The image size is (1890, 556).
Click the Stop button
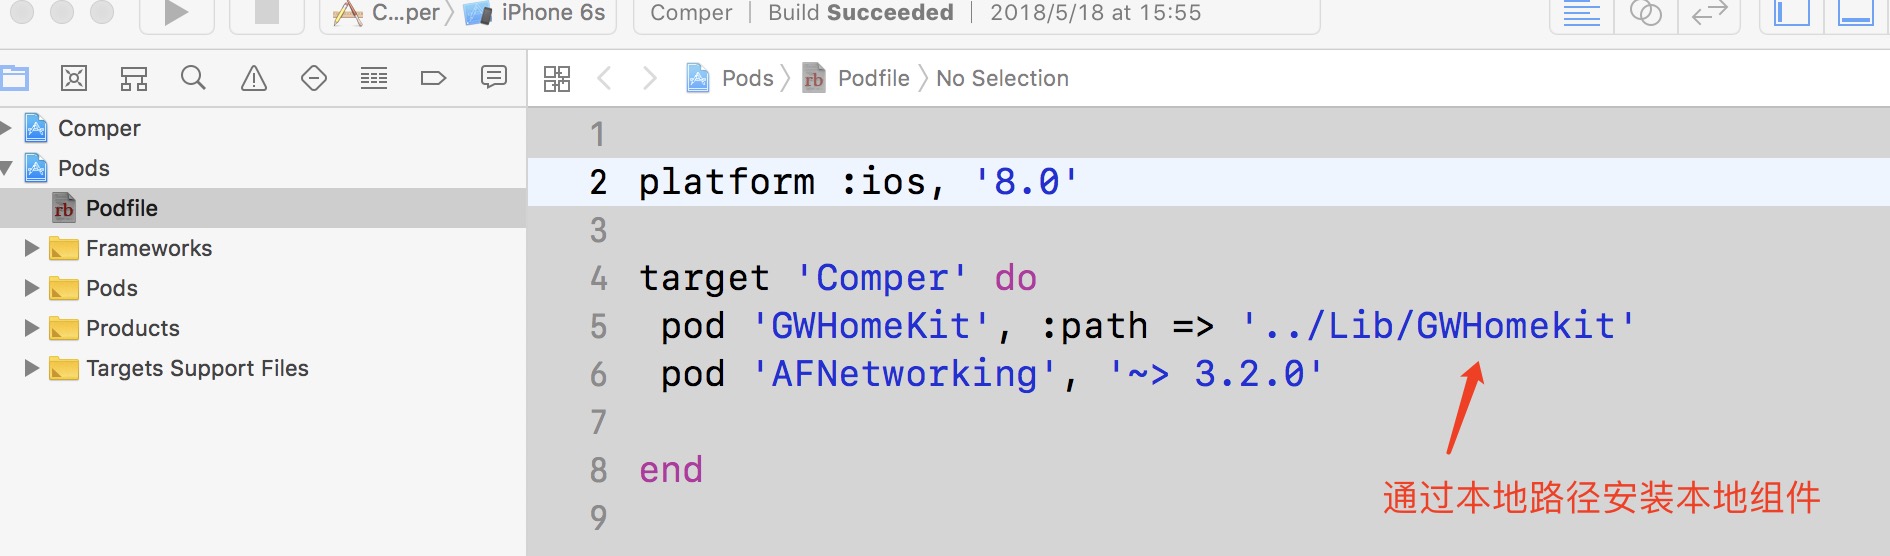[266, 13]
